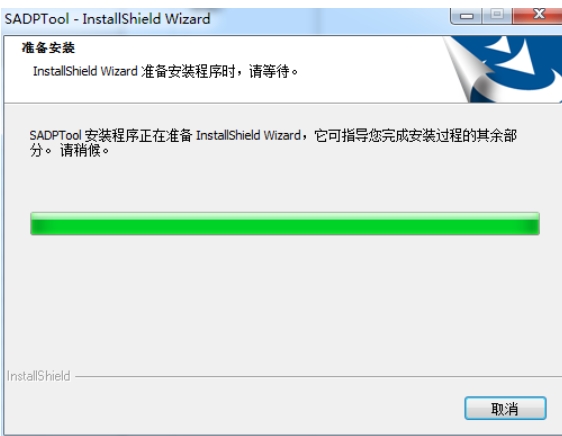Click the 取消 cancel button
The image size is (562, 436).
tap(505, 408)
